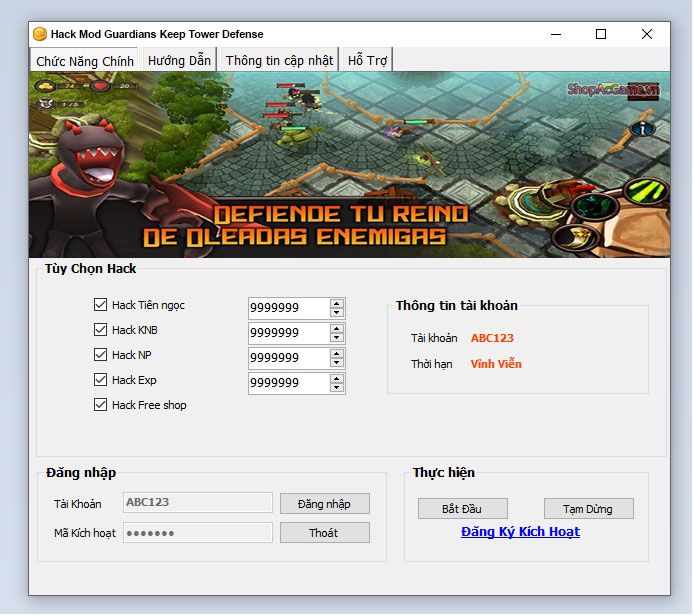Decrease the Hack NP value with down arrow
693x616 pixels.
337,362
